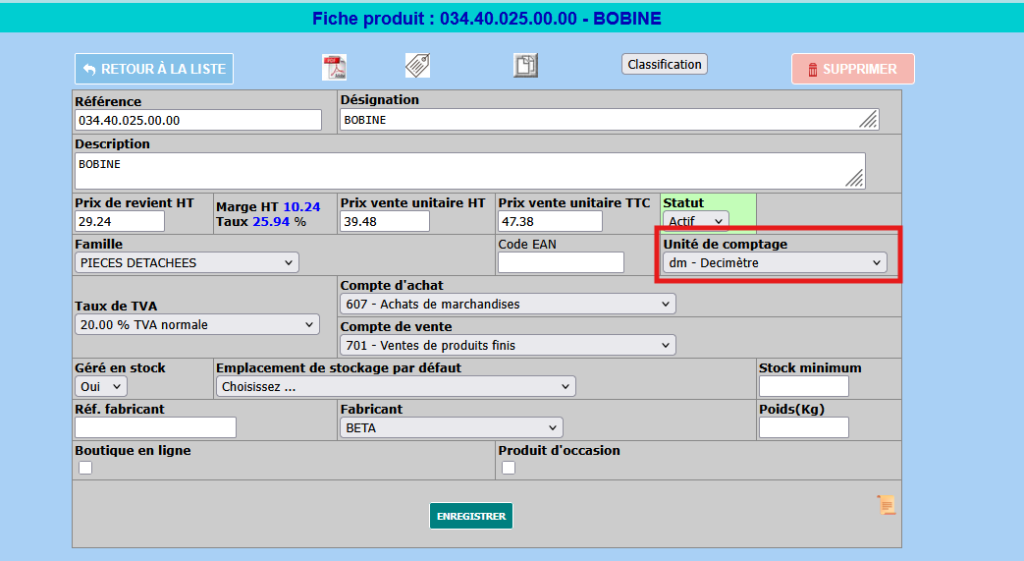Click the price tag label icon
The width and height of the screenshot is (1024, 561).
(x=417, y=66)
